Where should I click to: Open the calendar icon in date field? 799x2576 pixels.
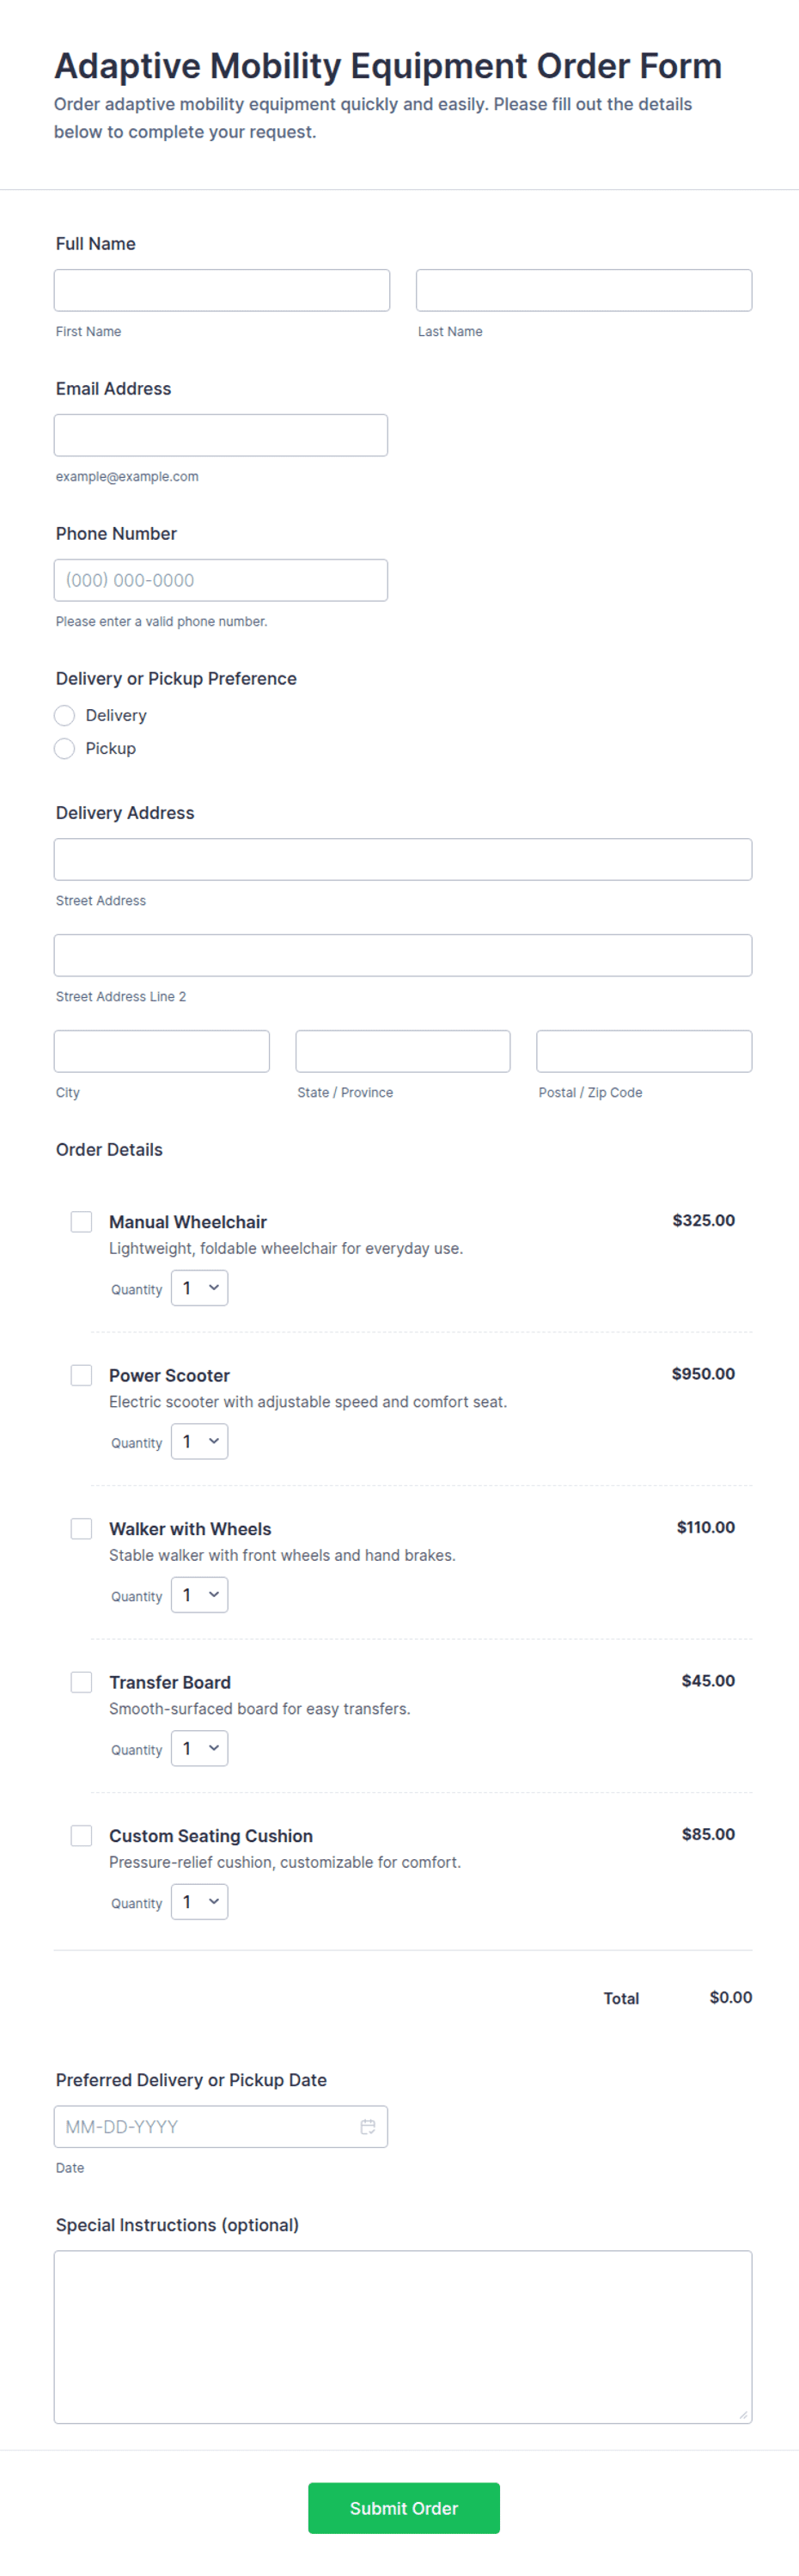click(x=368, y=2126)
